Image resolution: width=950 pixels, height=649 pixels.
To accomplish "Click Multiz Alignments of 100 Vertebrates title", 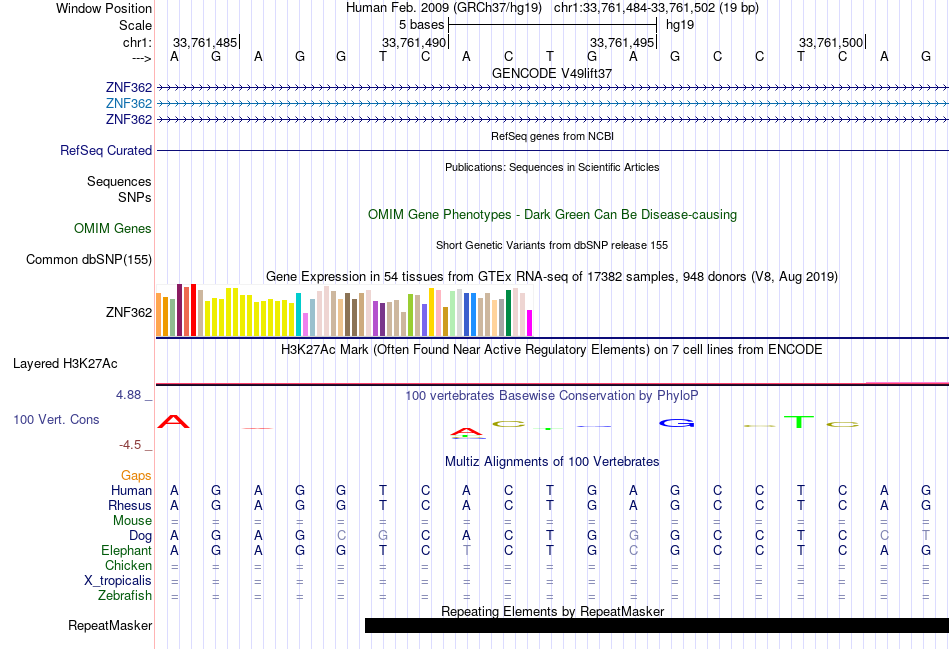I will pos(552,462).
